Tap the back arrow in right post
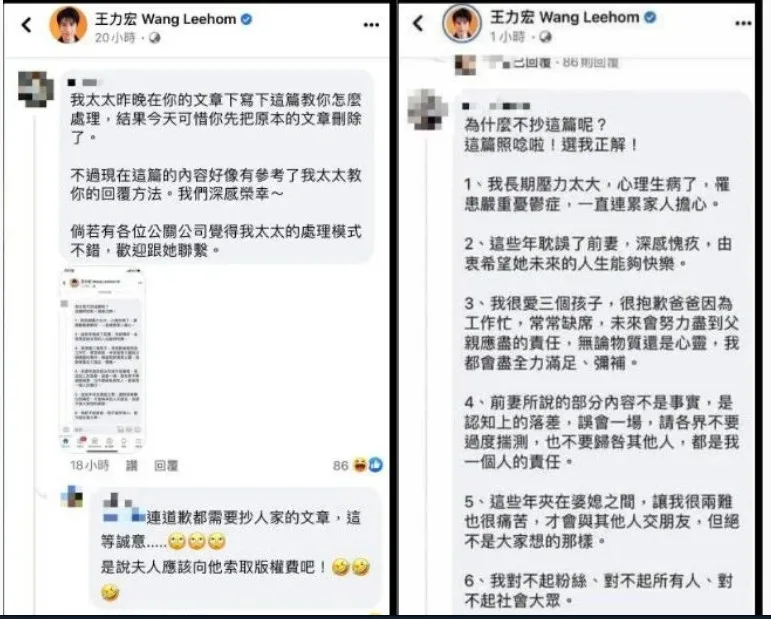The image size is (771, 619). (418, 23)
